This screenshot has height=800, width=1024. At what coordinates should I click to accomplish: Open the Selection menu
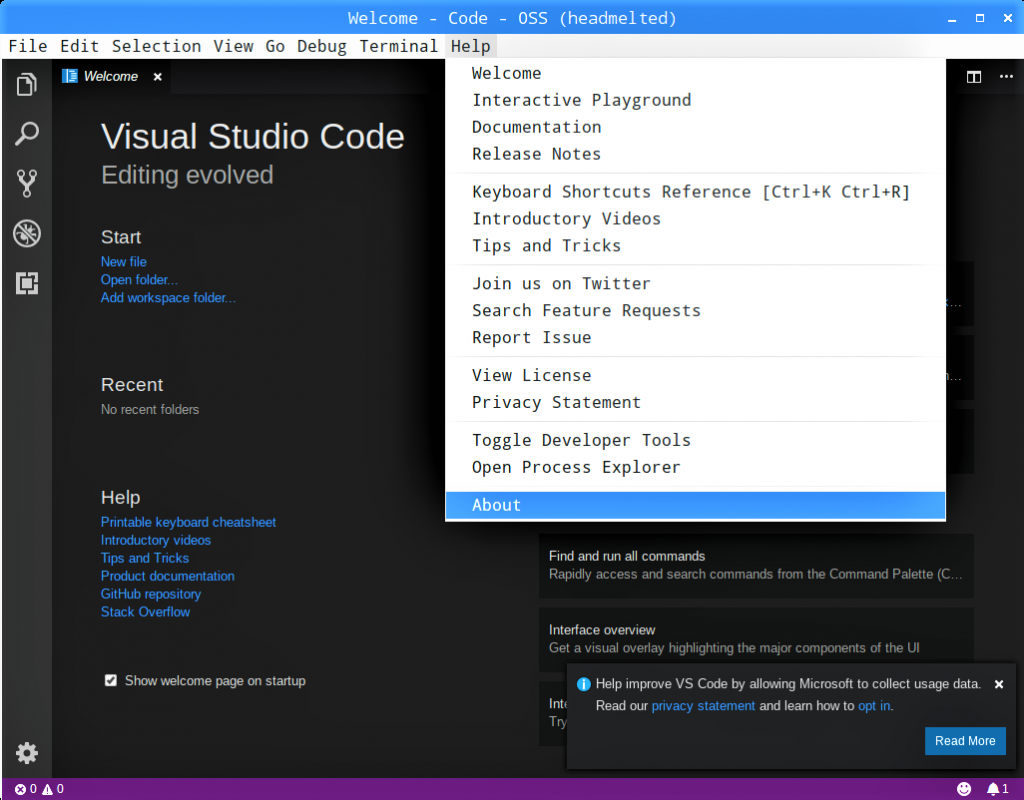pos(156,46)
